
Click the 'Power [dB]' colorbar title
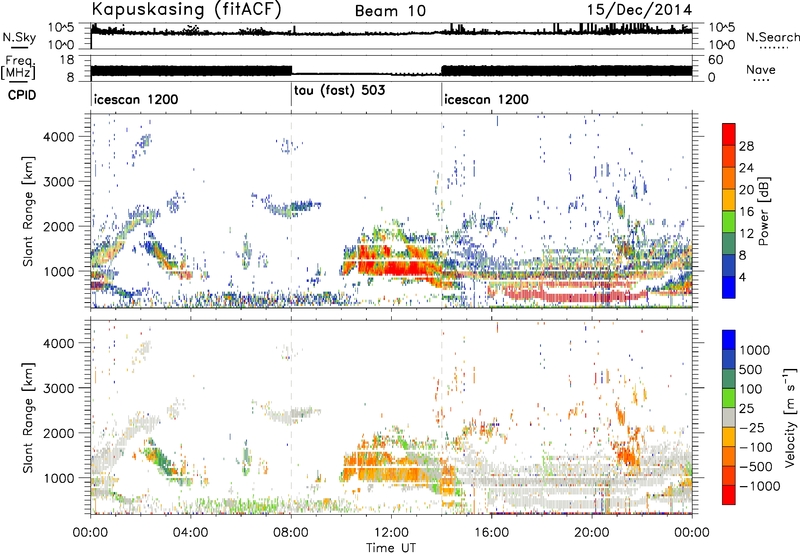click(x=763, y=211)
